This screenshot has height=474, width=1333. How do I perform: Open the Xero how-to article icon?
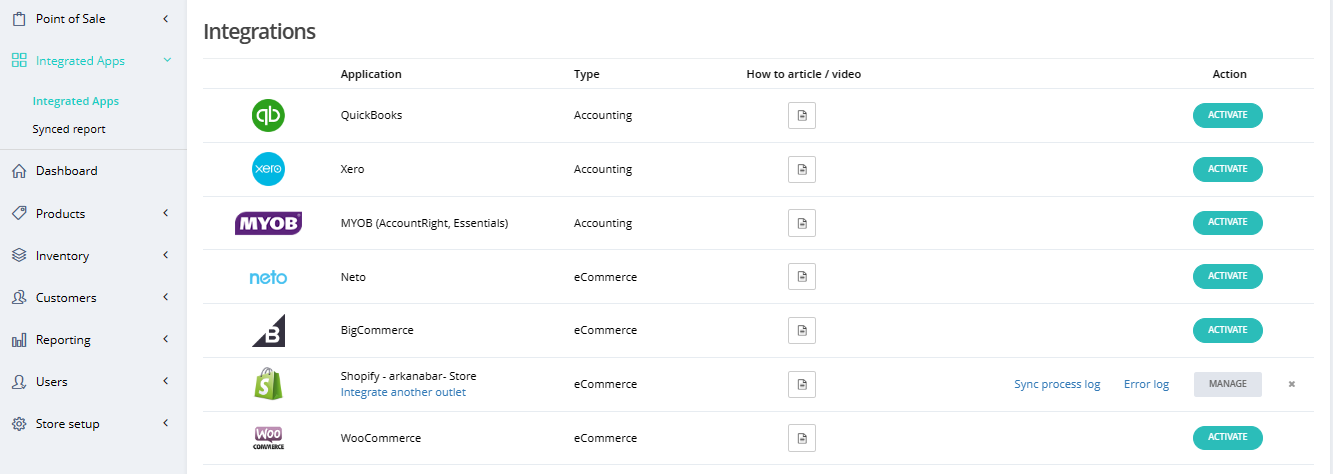[802, 170]
